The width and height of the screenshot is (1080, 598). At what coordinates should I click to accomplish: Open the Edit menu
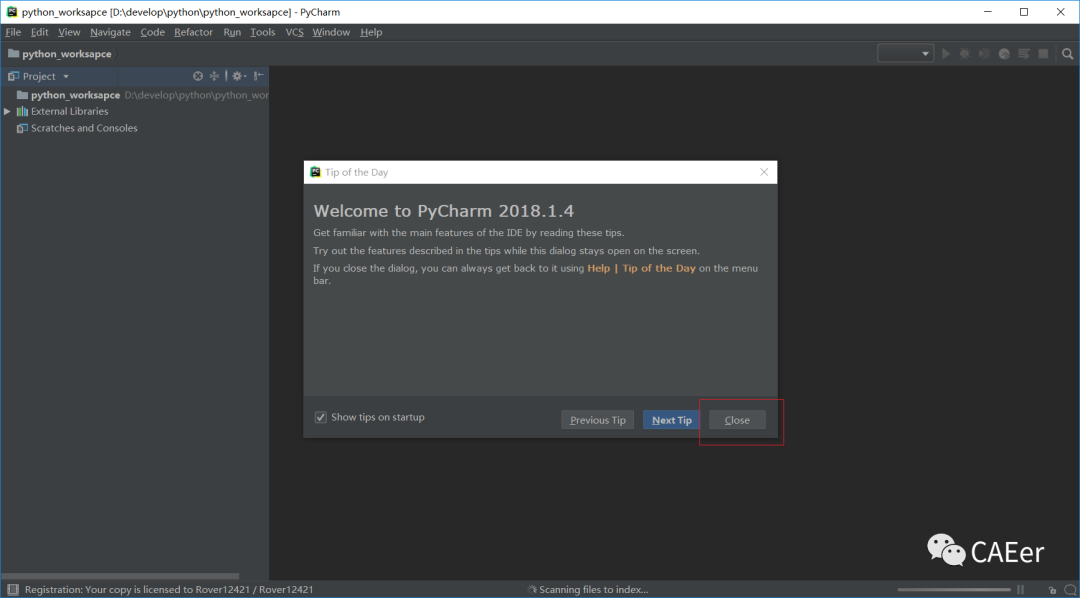(40, 32)
